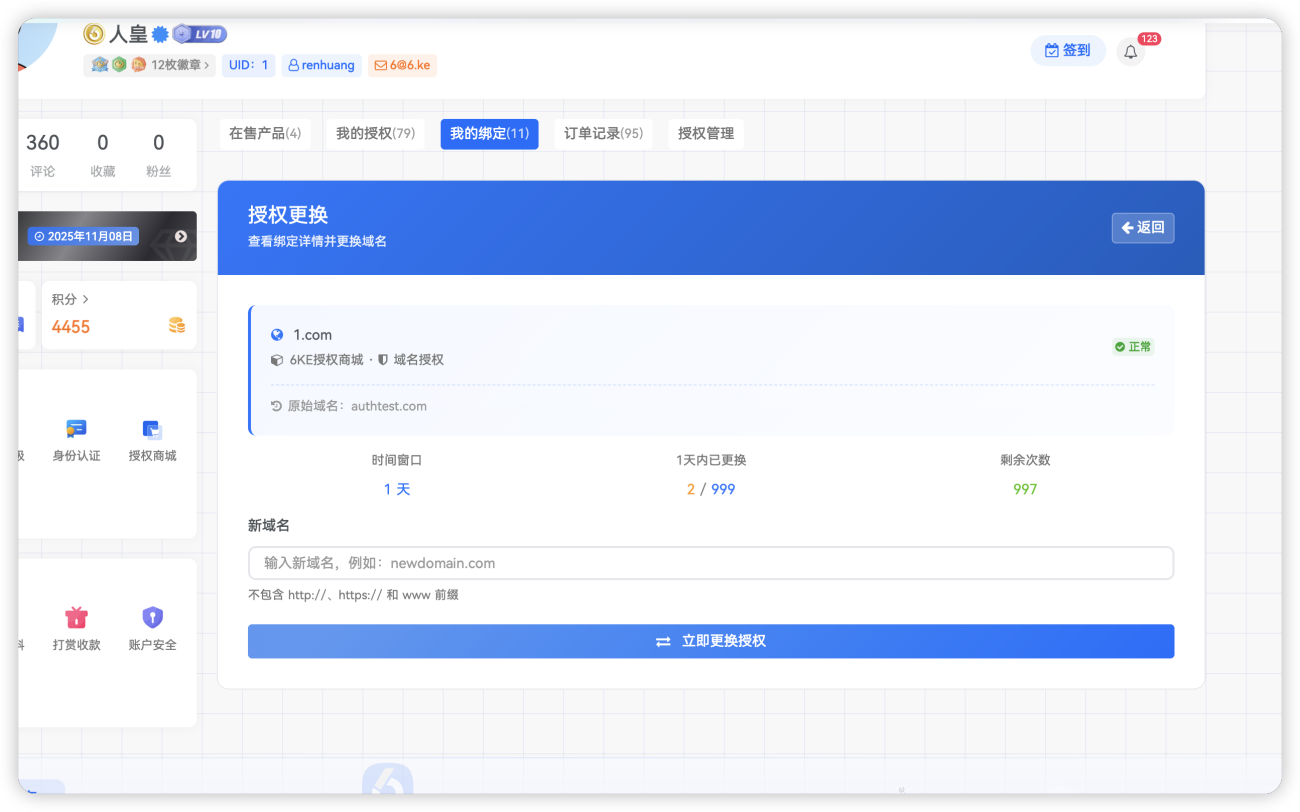Click the gold coins icon in 积分 card
This screenshot has width=1300, height=812.
pos(177,326)
